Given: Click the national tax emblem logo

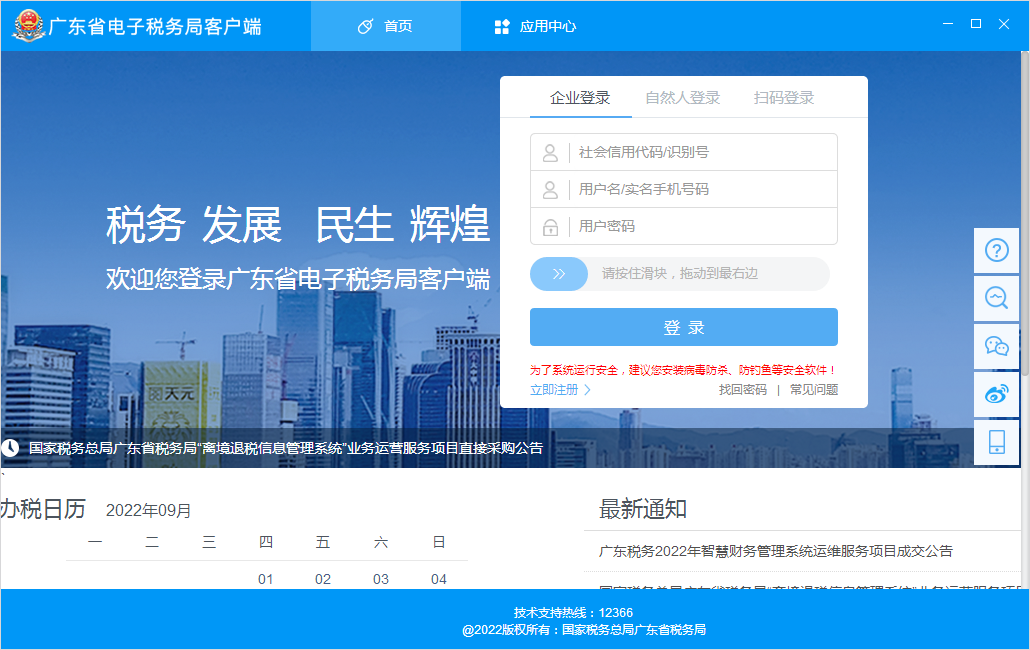Looking at the screenshot, I should (x=29, y=26).
